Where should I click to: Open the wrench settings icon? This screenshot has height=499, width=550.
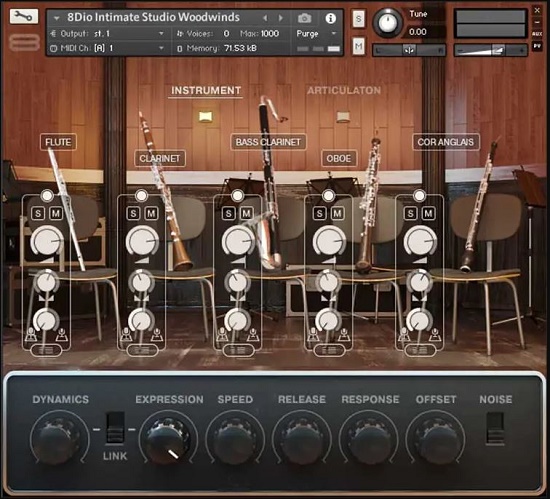click(x=24, y=16)
